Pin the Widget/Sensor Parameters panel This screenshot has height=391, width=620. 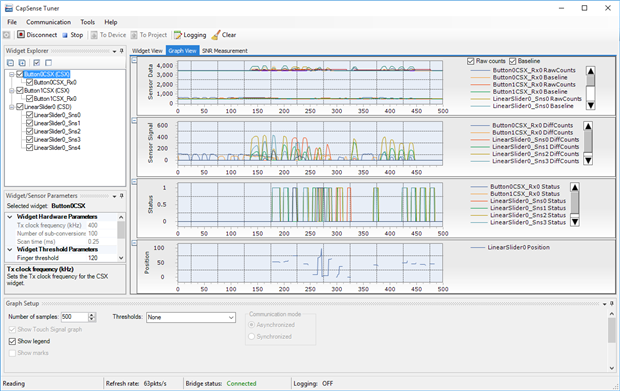pos(121,196)
